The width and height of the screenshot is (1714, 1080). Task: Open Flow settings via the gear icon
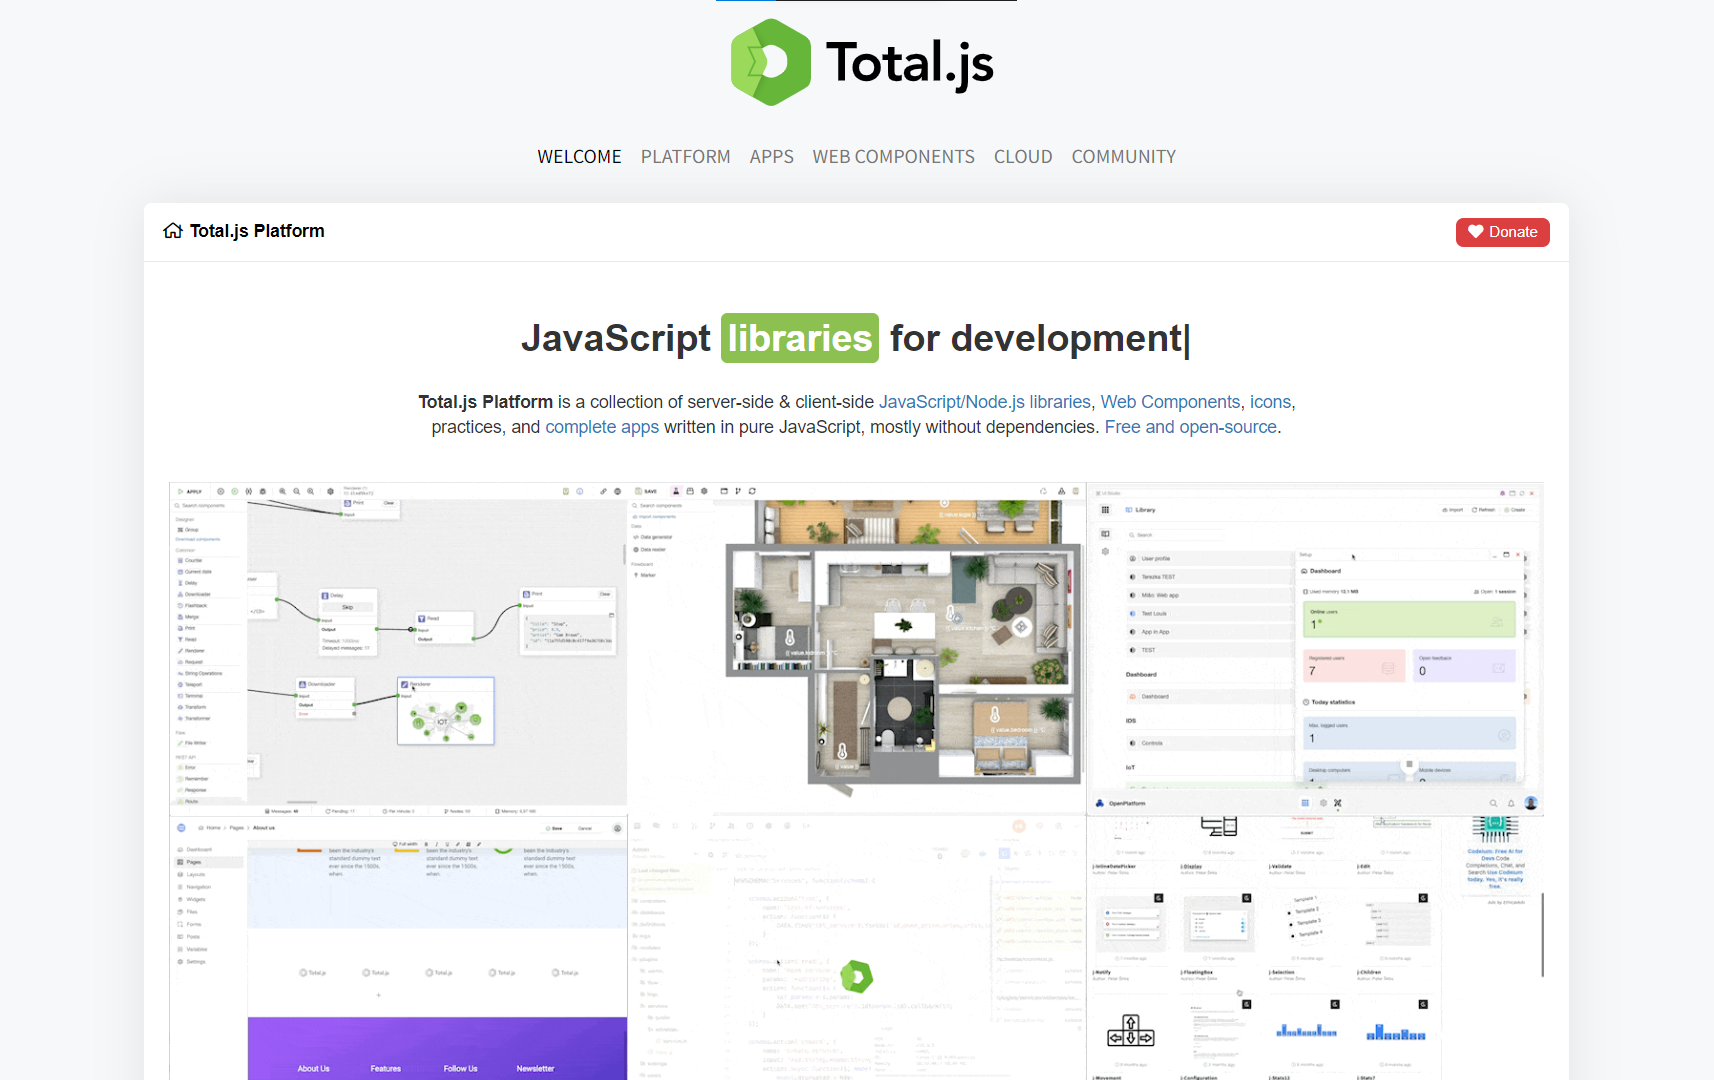[329, 490]
